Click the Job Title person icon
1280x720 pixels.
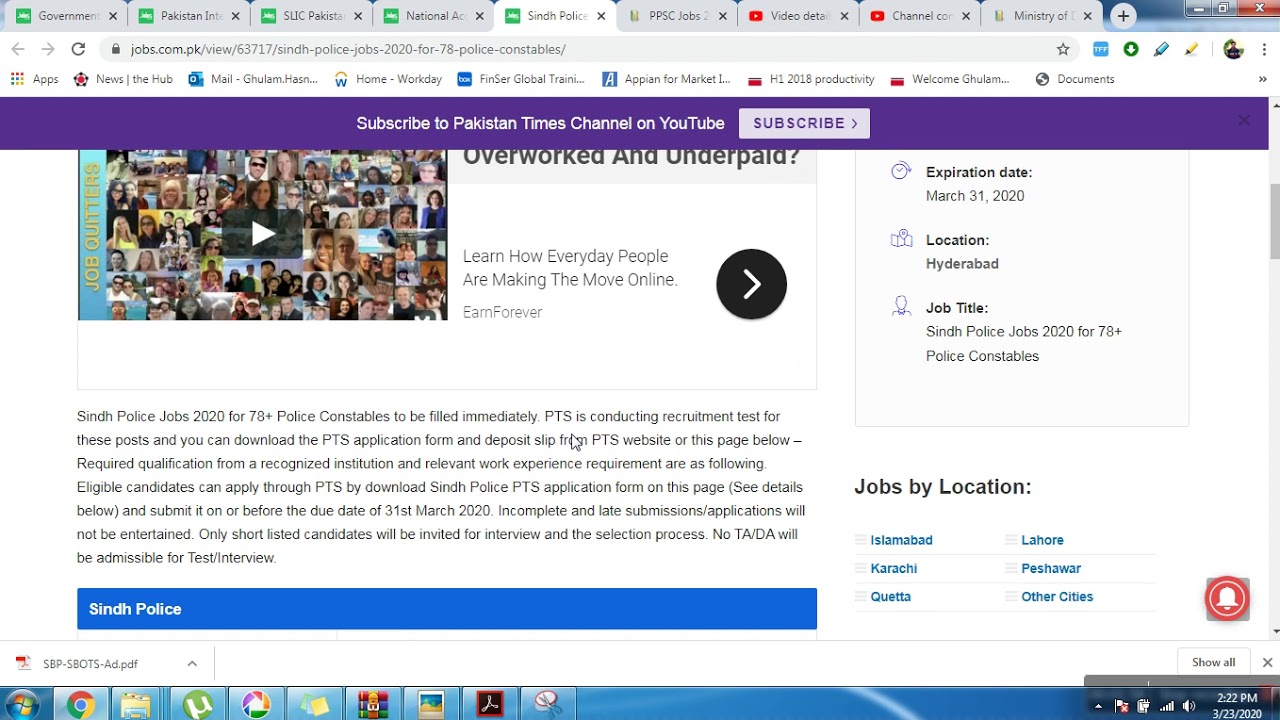[901, 306]
